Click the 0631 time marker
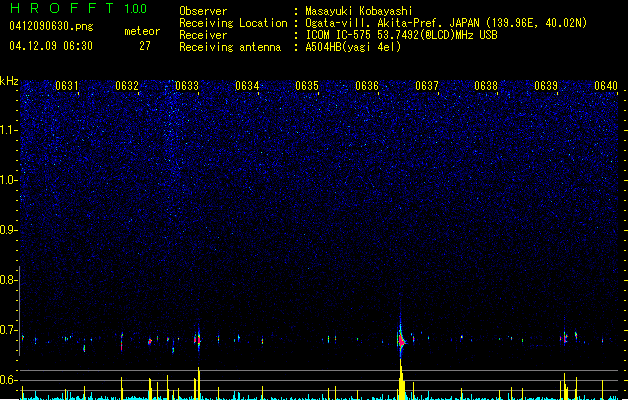The image size is (629, 400). (67, 86)
